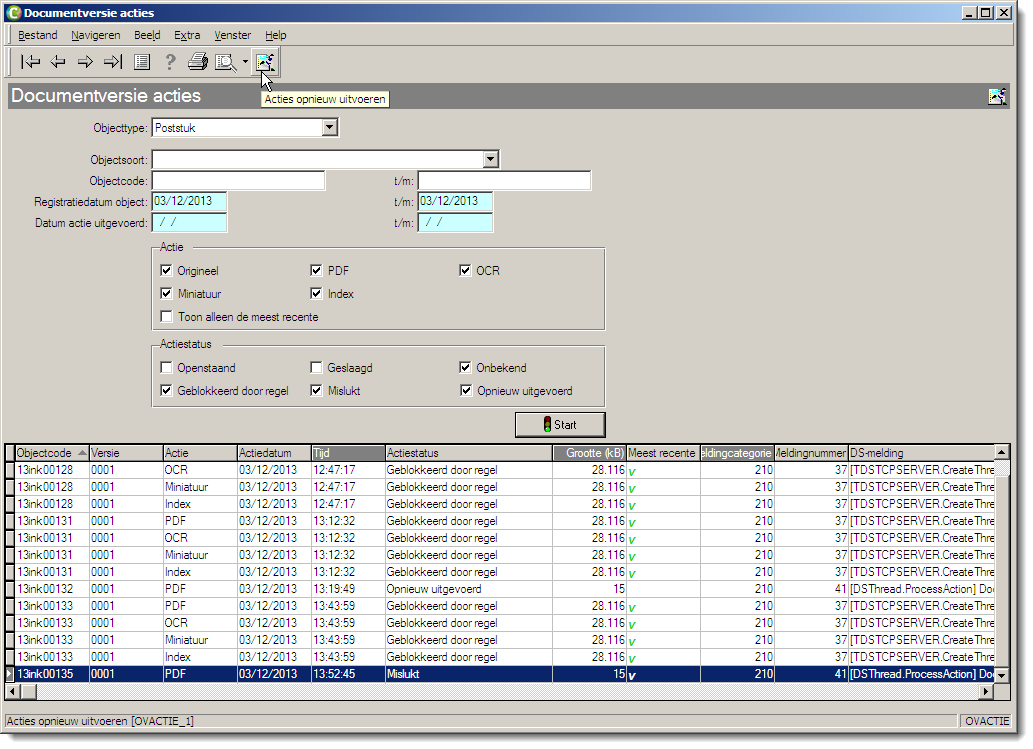Click row selector of 13ink00135 row
The width and height of the screenshot is (1033, 749).
click(x=10, y=674)
